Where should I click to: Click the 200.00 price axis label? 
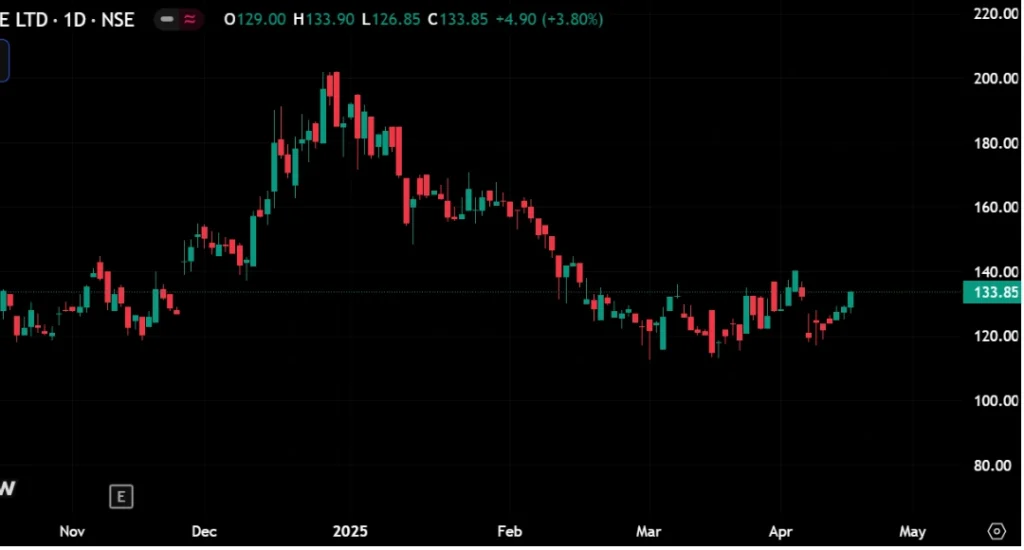point(996,78)
